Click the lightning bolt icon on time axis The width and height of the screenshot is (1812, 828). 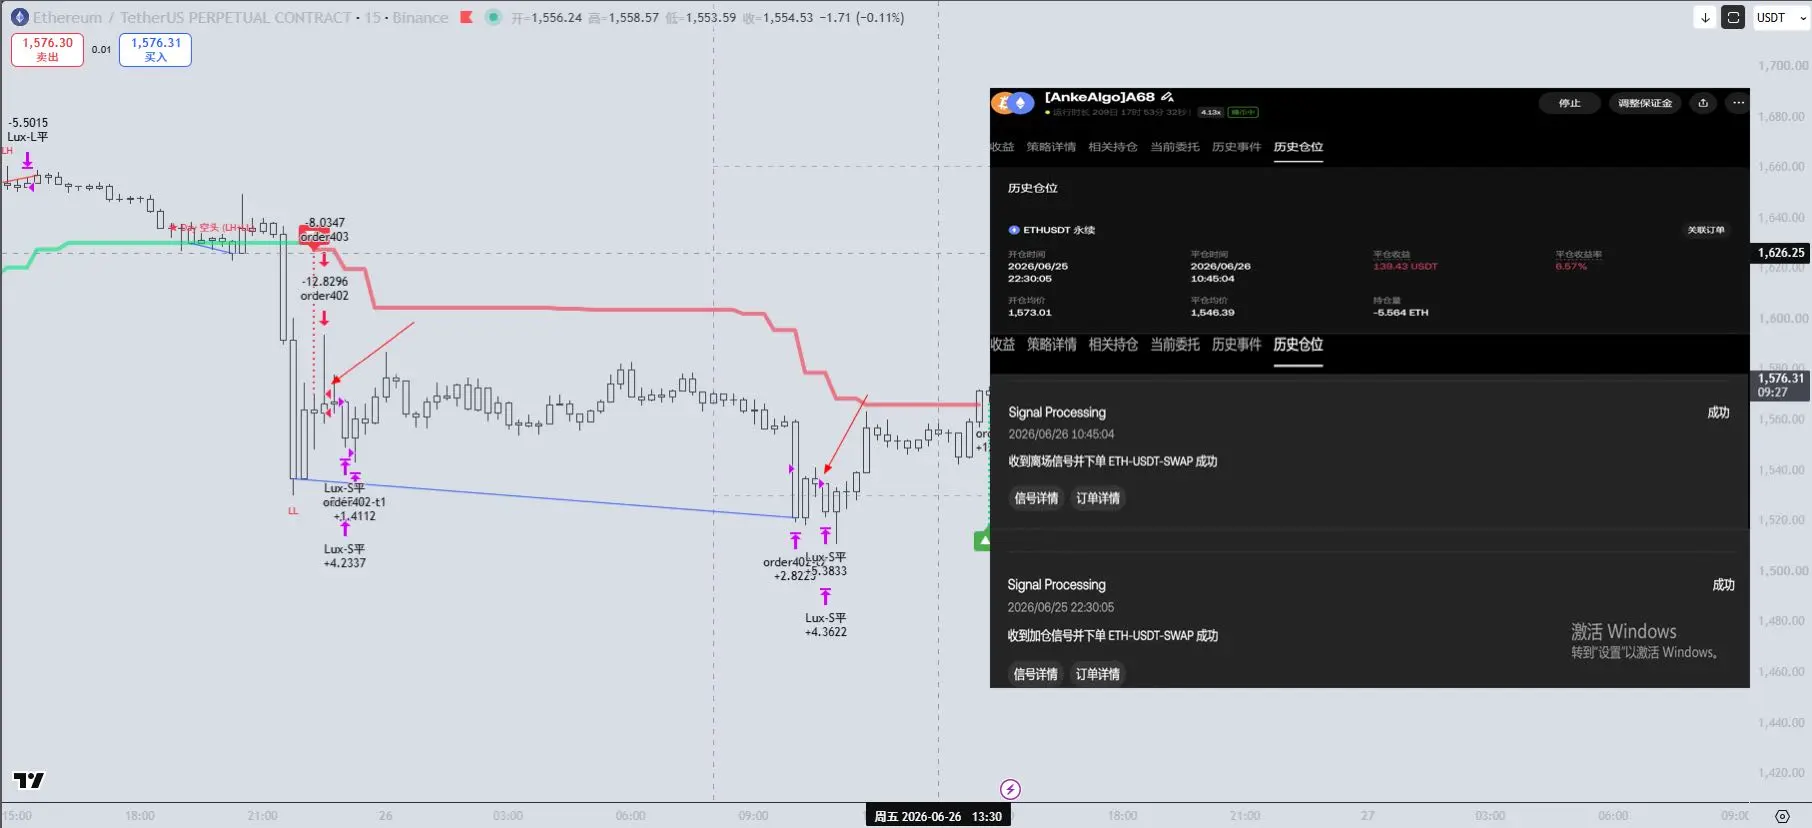pos(1010,789)
